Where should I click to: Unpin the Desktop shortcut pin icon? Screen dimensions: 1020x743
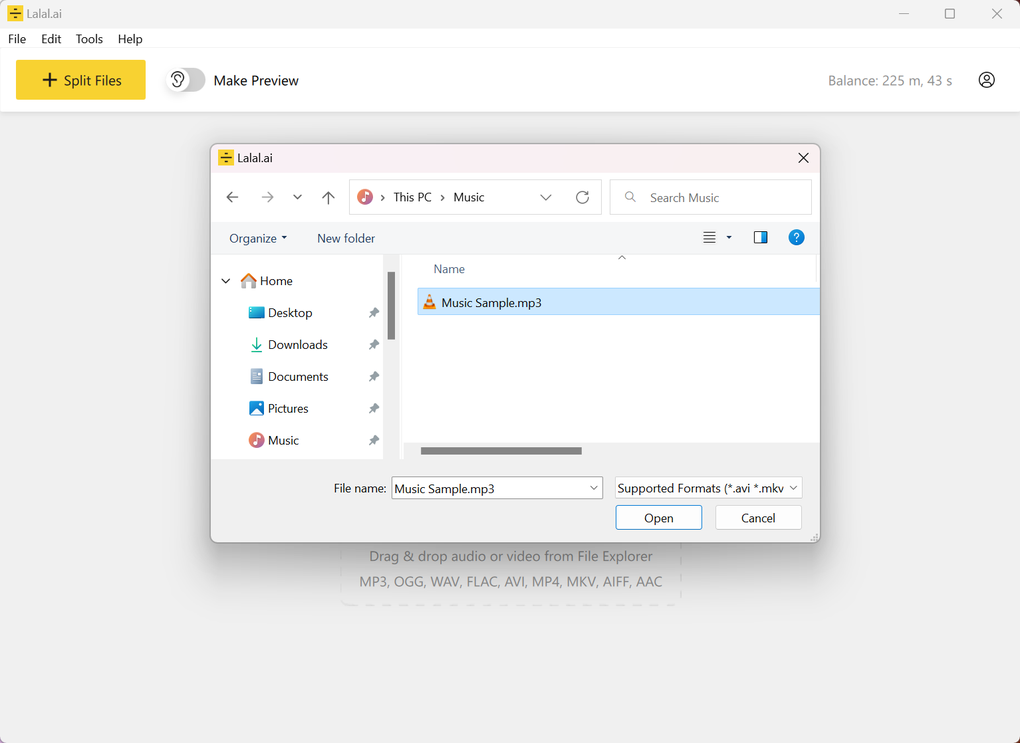pyautogui.click(x=373, y=312)
